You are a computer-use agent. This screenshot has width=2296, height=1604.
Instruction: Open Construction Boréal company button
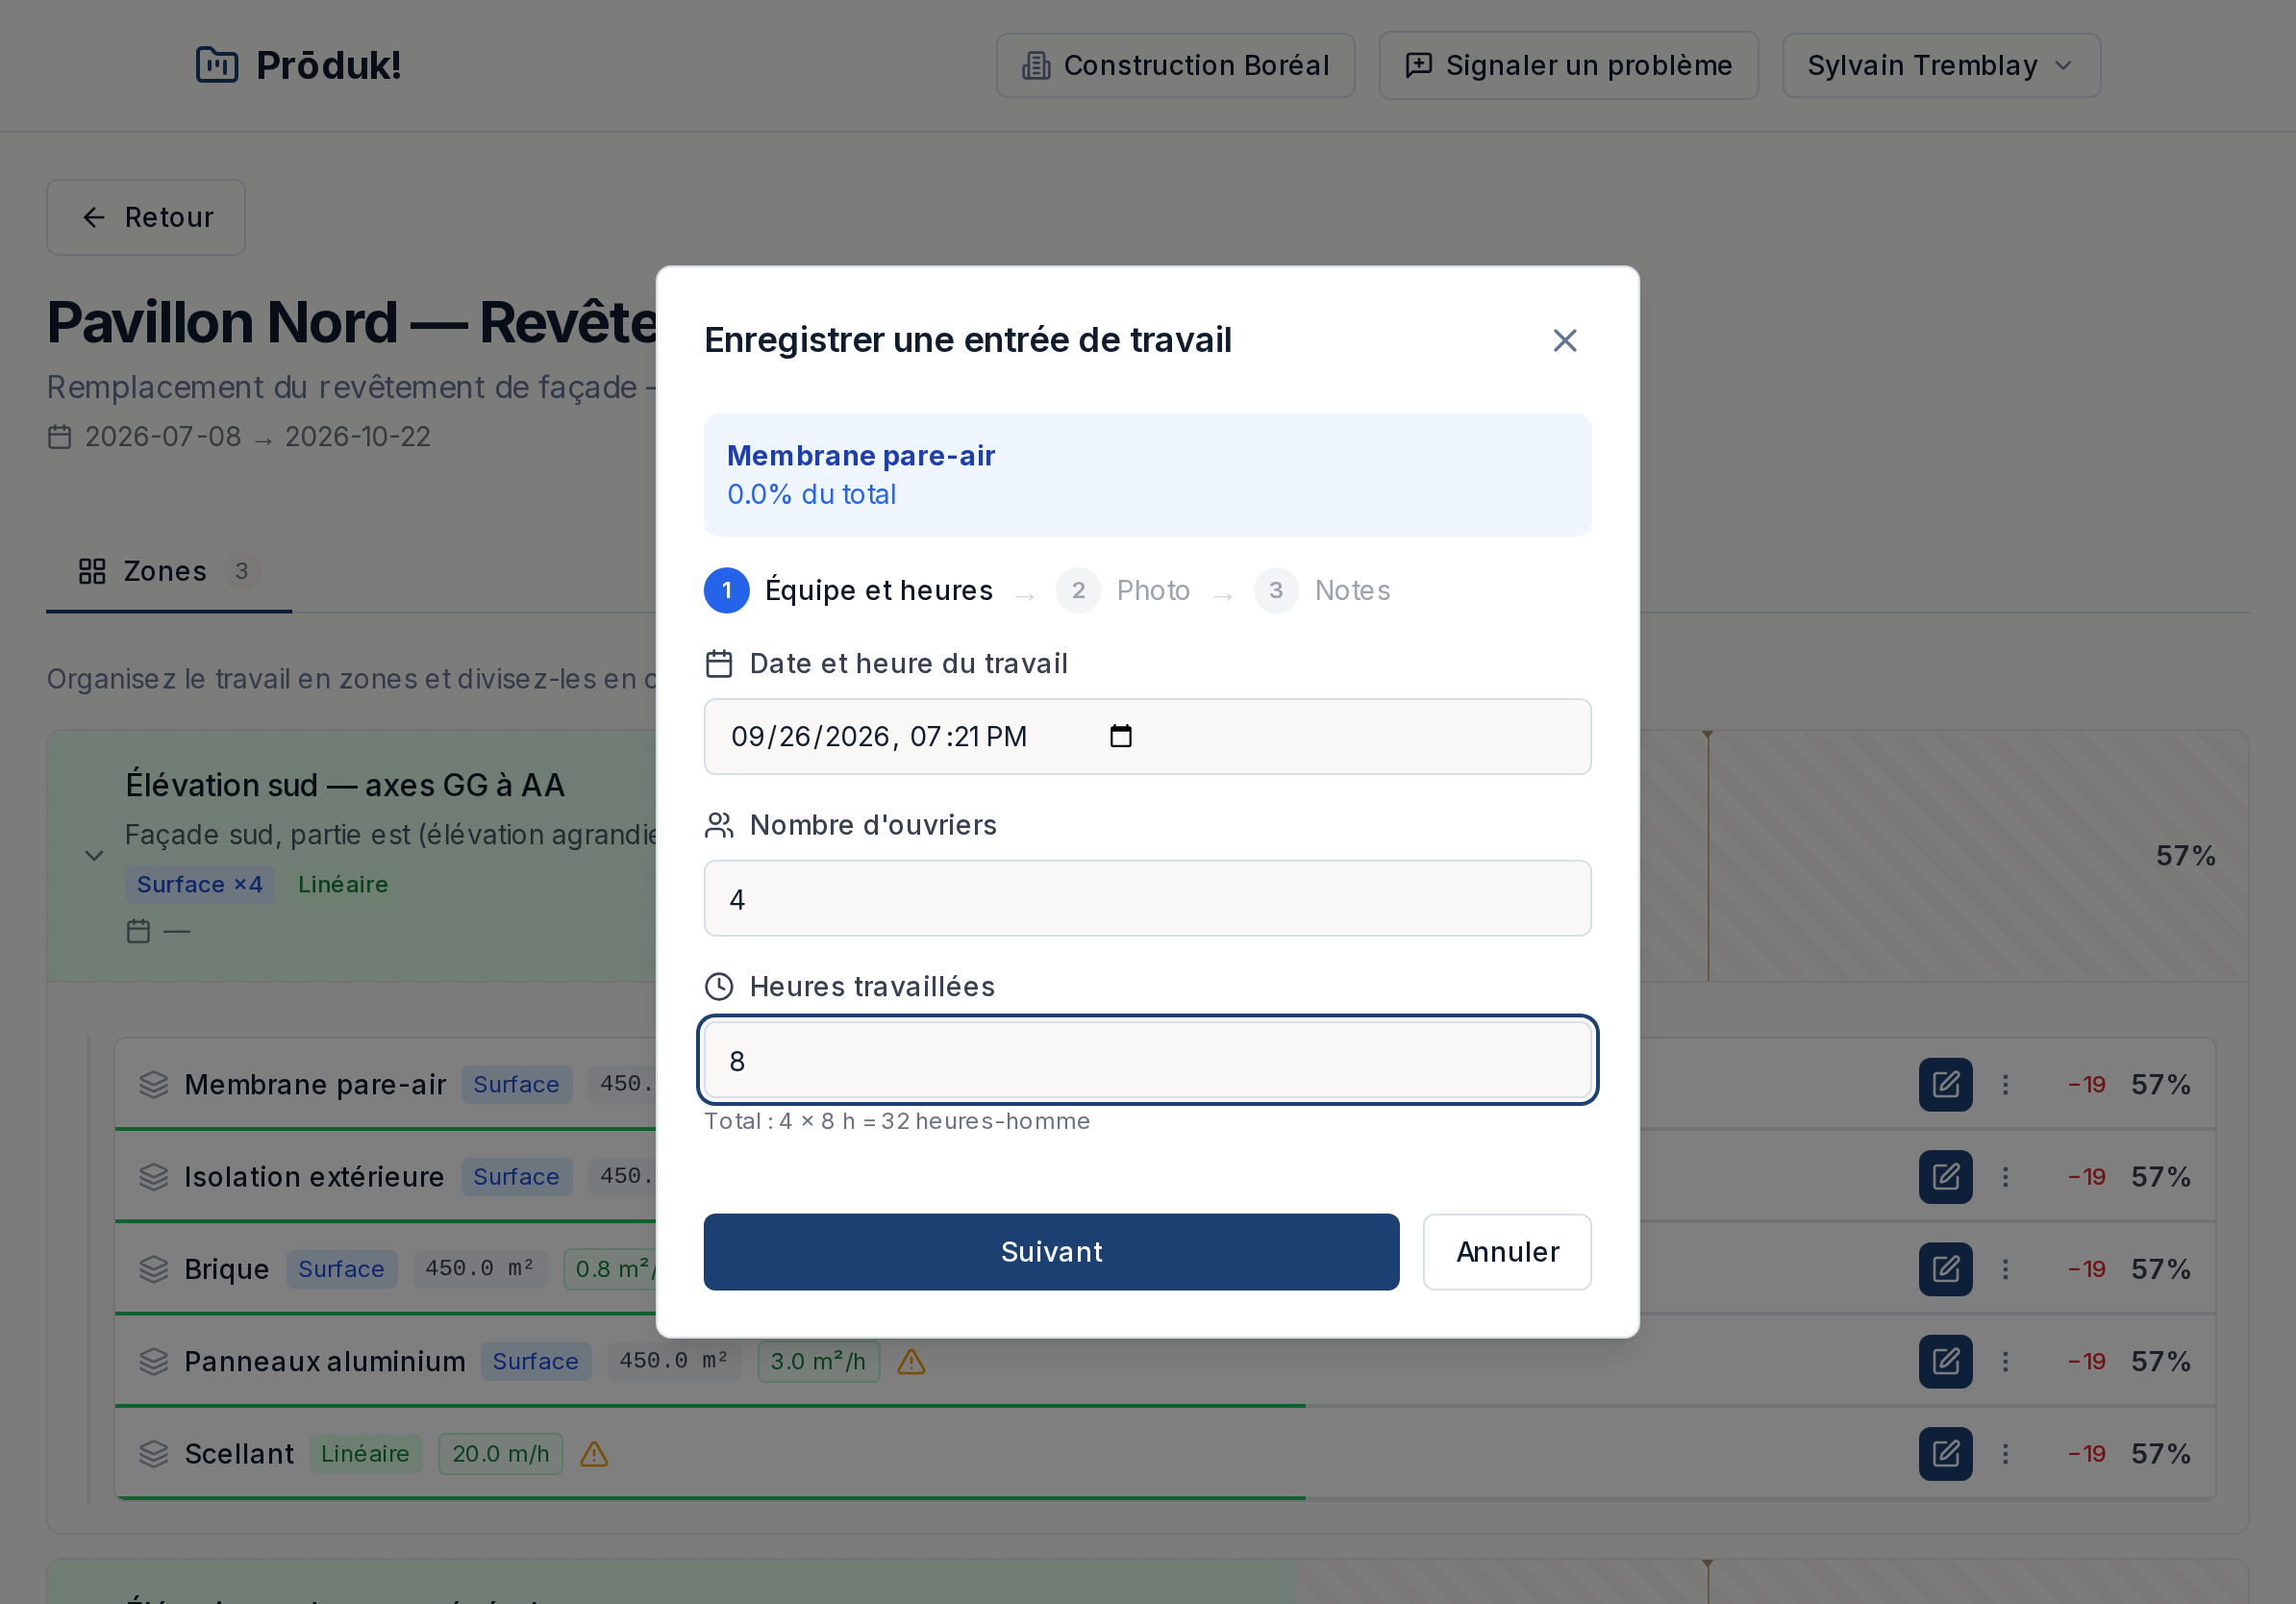click(1175, 65)
